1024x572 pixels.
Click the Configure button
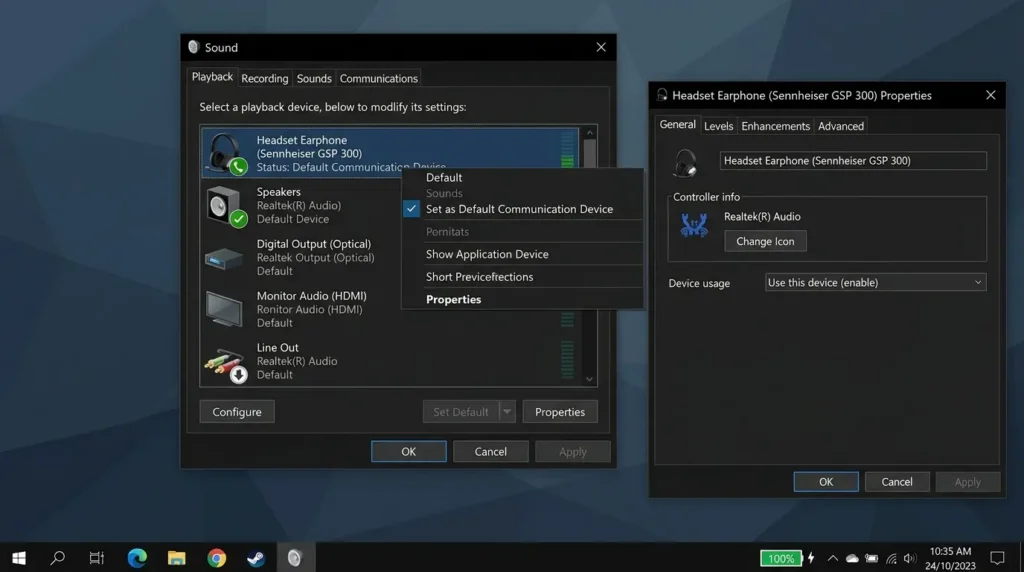(237, 412)
